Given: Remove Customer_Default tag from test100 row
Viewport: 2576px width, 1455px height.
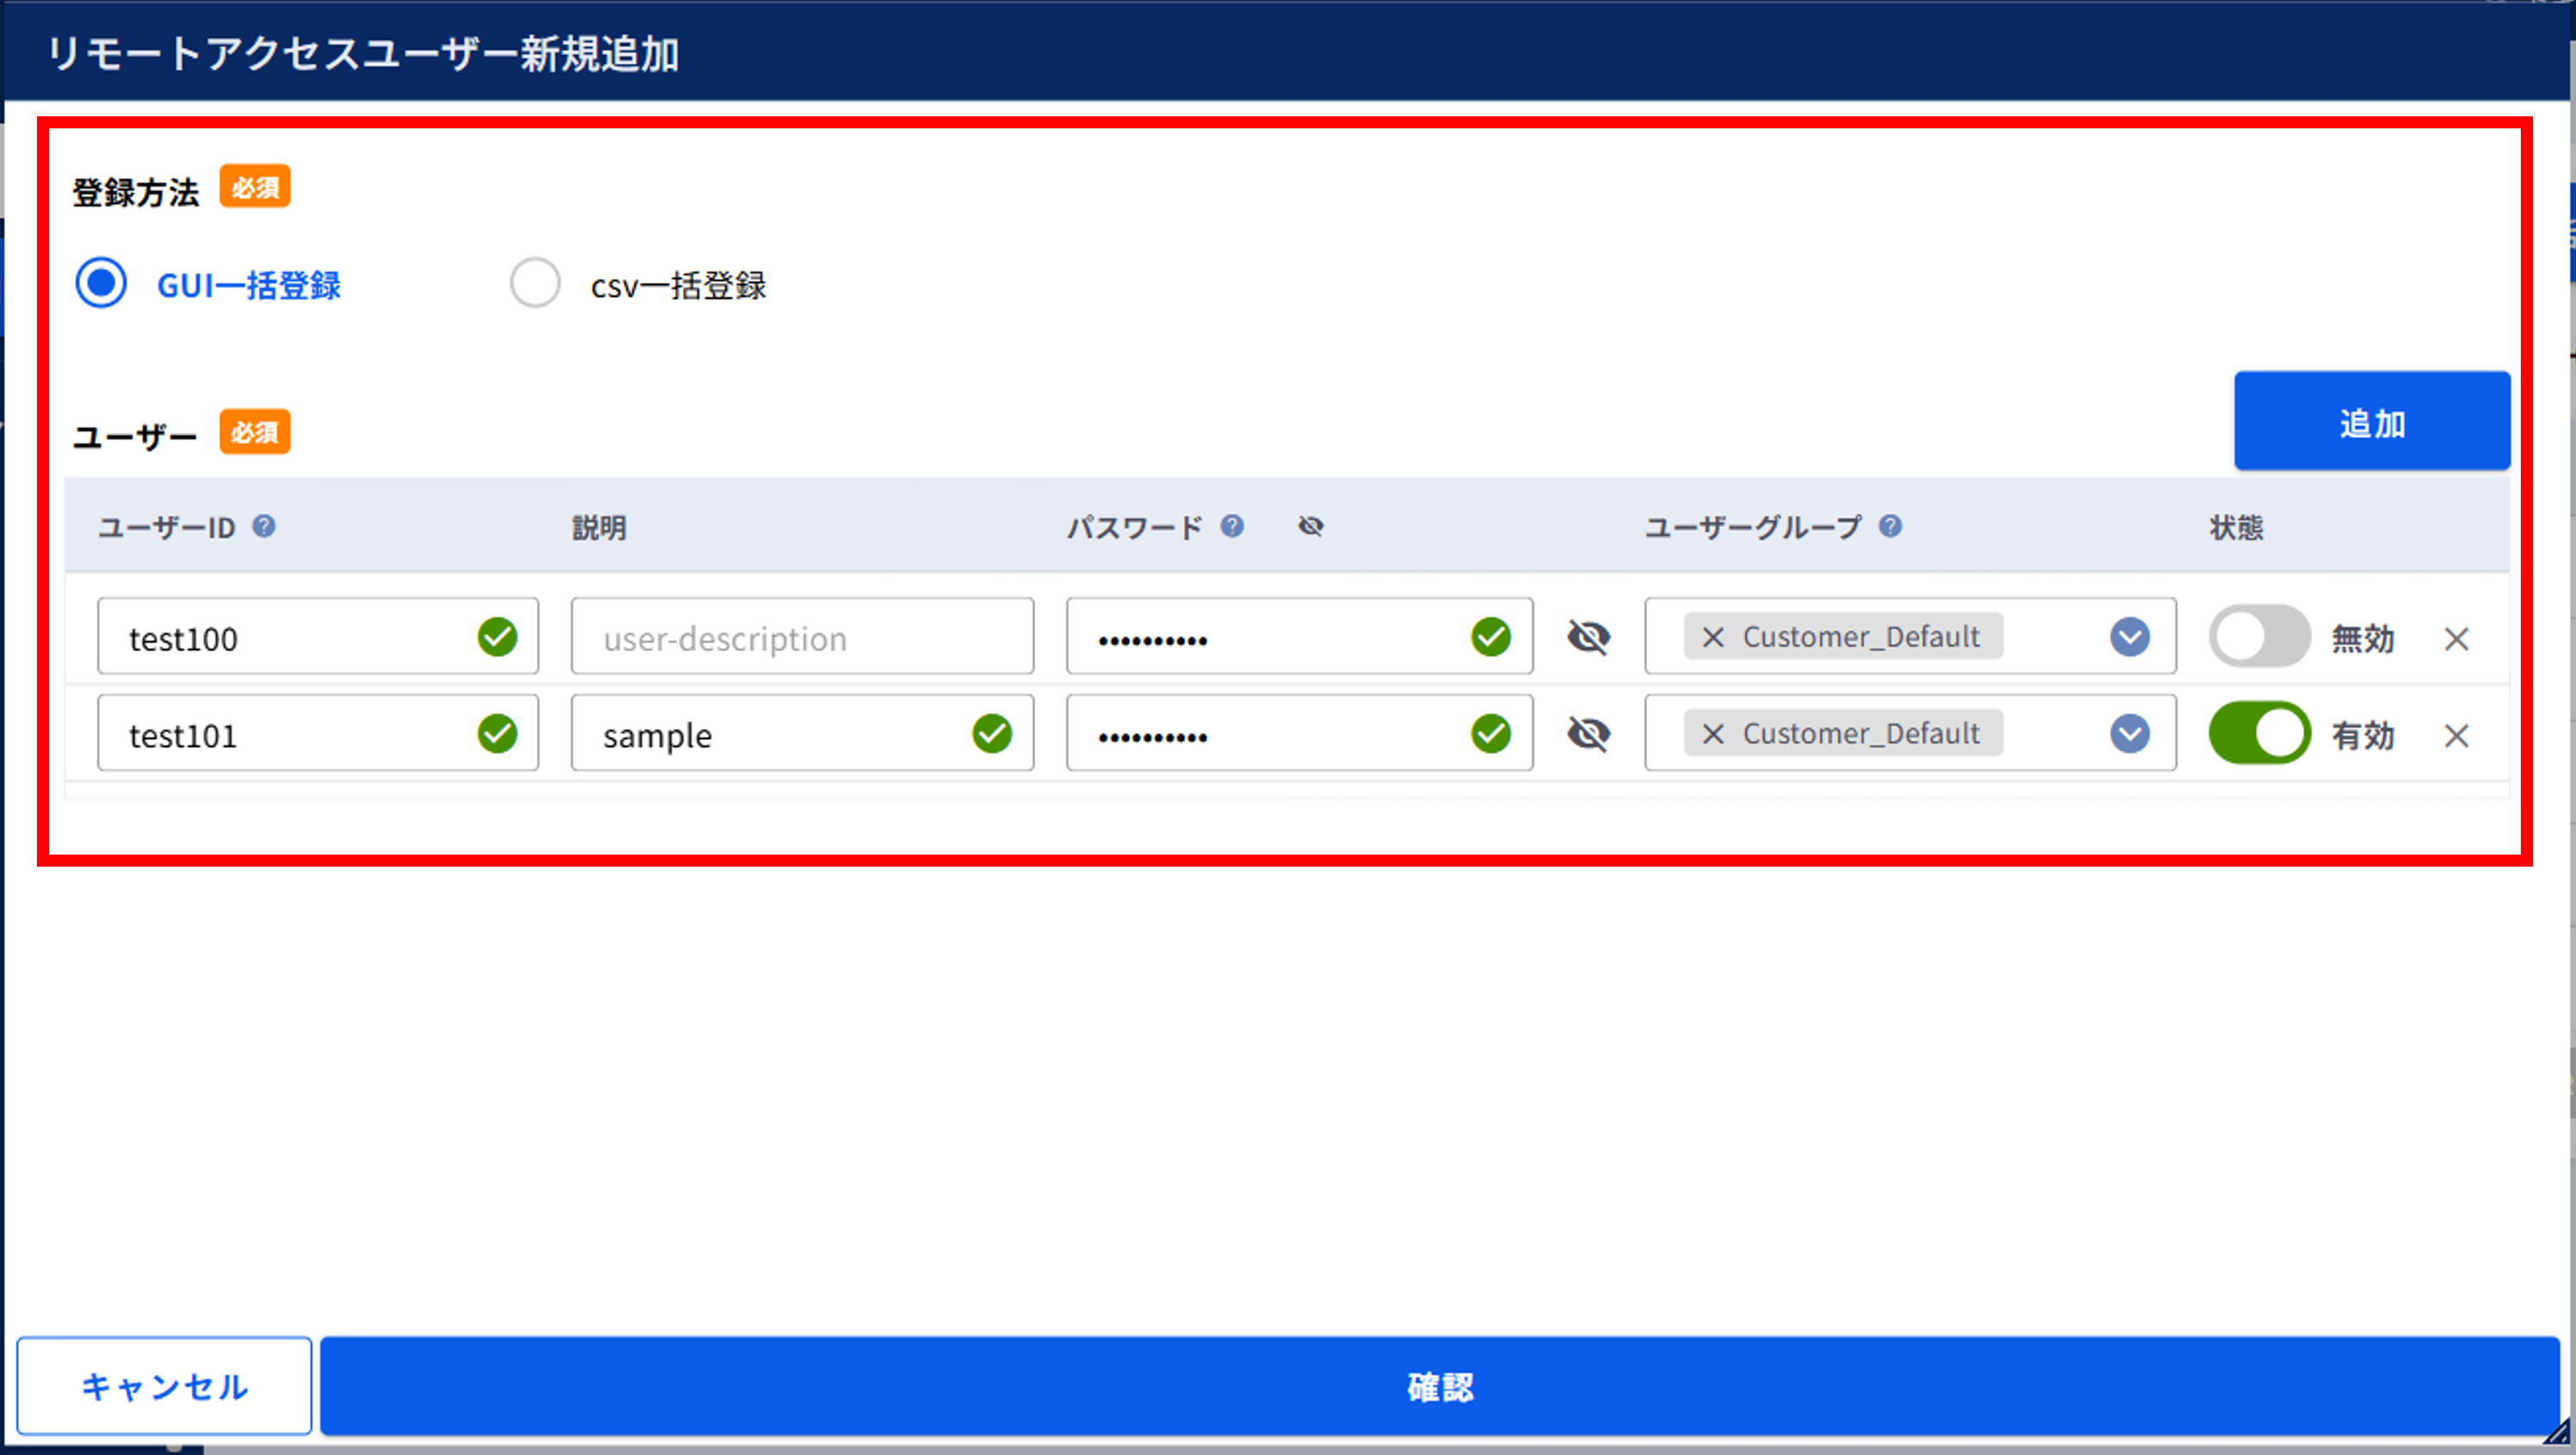Looking at the screenshot, I should coord(1713,637).
